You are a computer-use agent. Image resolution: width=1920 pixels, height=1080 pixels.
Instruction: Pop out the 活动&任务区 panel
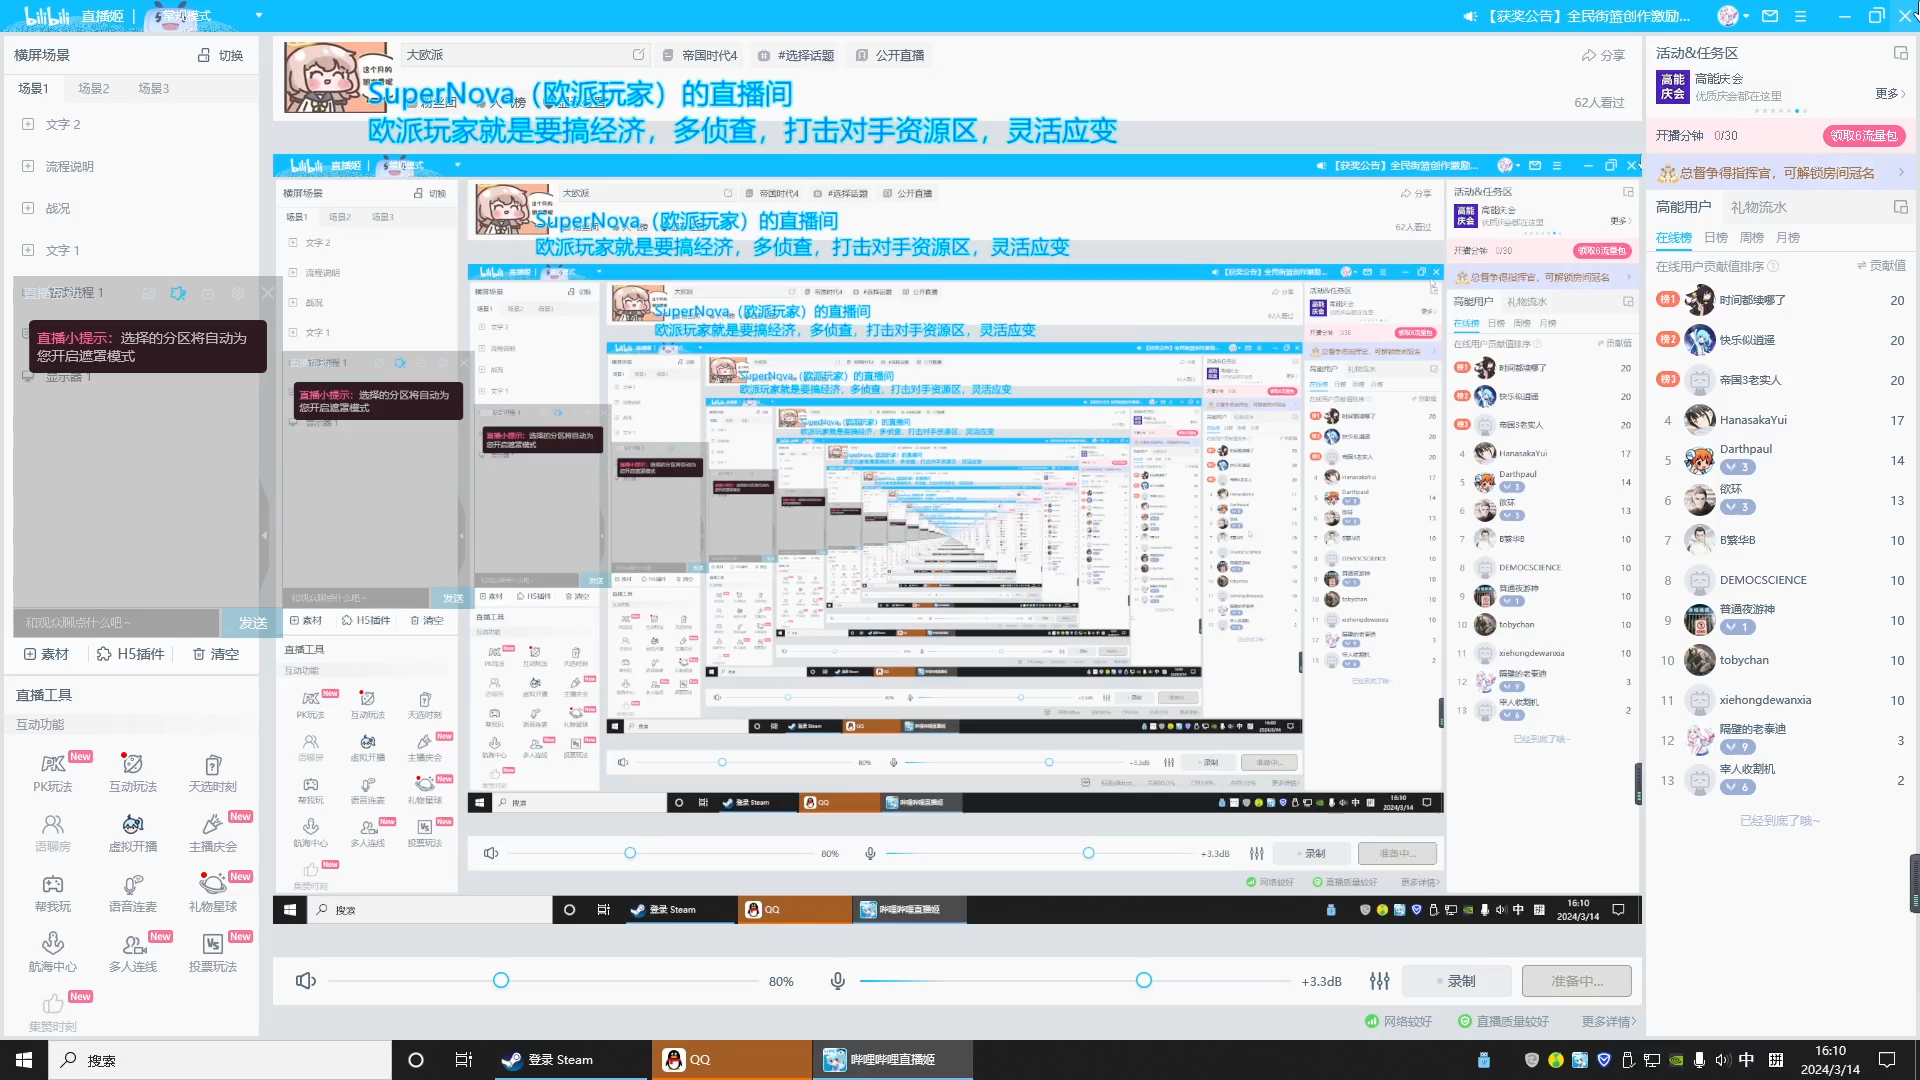pyautogui.click(x=1901, y=53)
